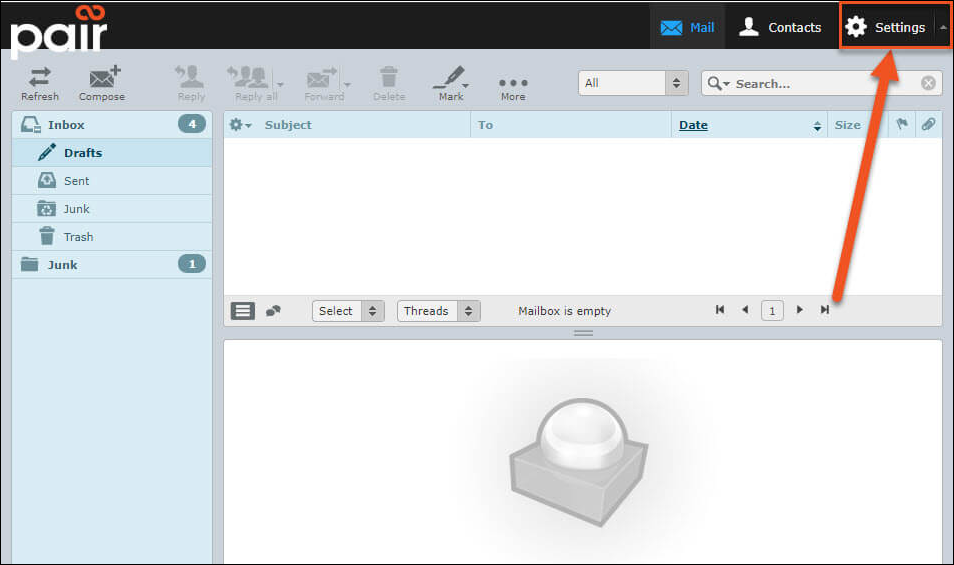
Task: Open the Junk subfolder under Inbox
Action: pos(112,209)
